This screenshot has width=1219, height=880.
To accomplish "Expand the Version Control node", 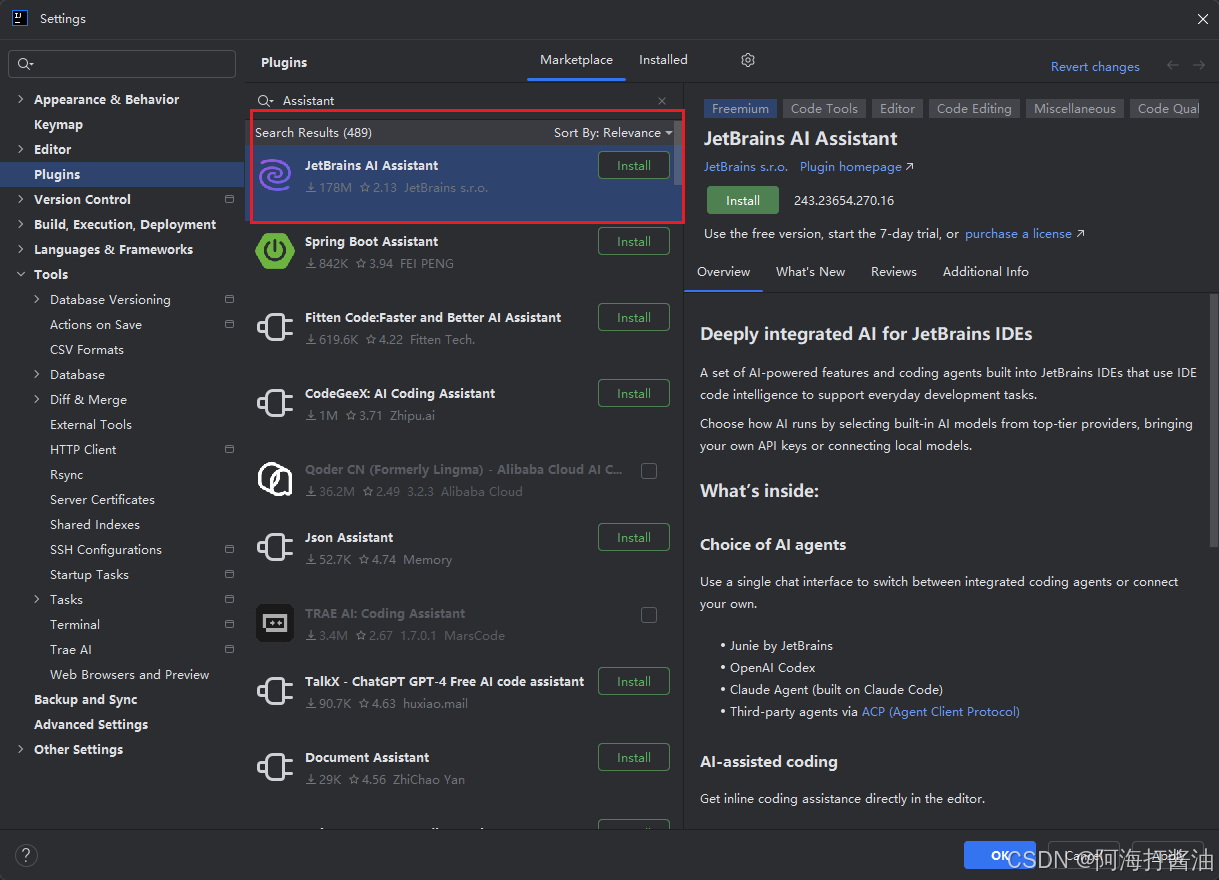I will point(21,200).
